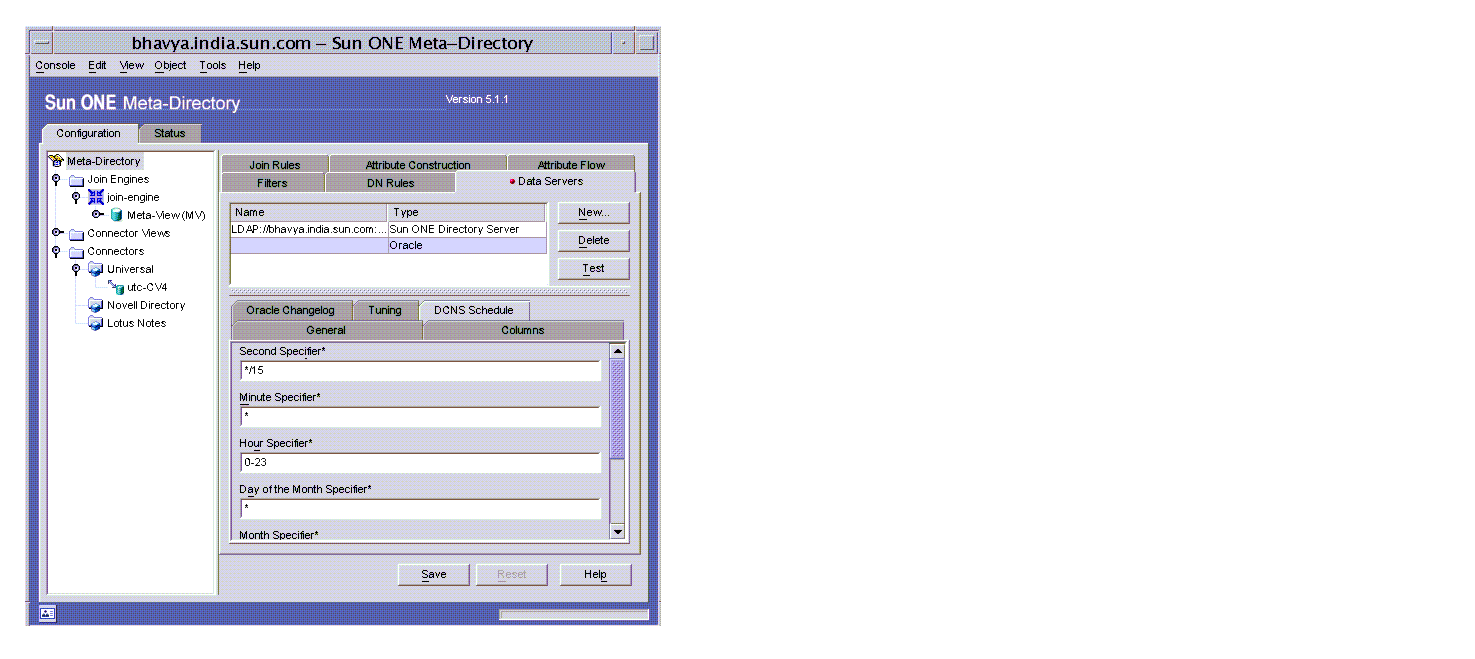Viewport: 1475px width, 659px height.
Task: Click the Day of the Month Specifier field
Action: (x=420, y=508)
